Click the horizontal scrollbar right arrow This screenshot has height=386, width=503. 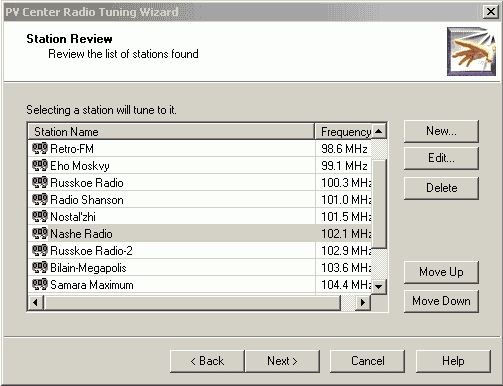pyautogui.click(x=363, y=303)
